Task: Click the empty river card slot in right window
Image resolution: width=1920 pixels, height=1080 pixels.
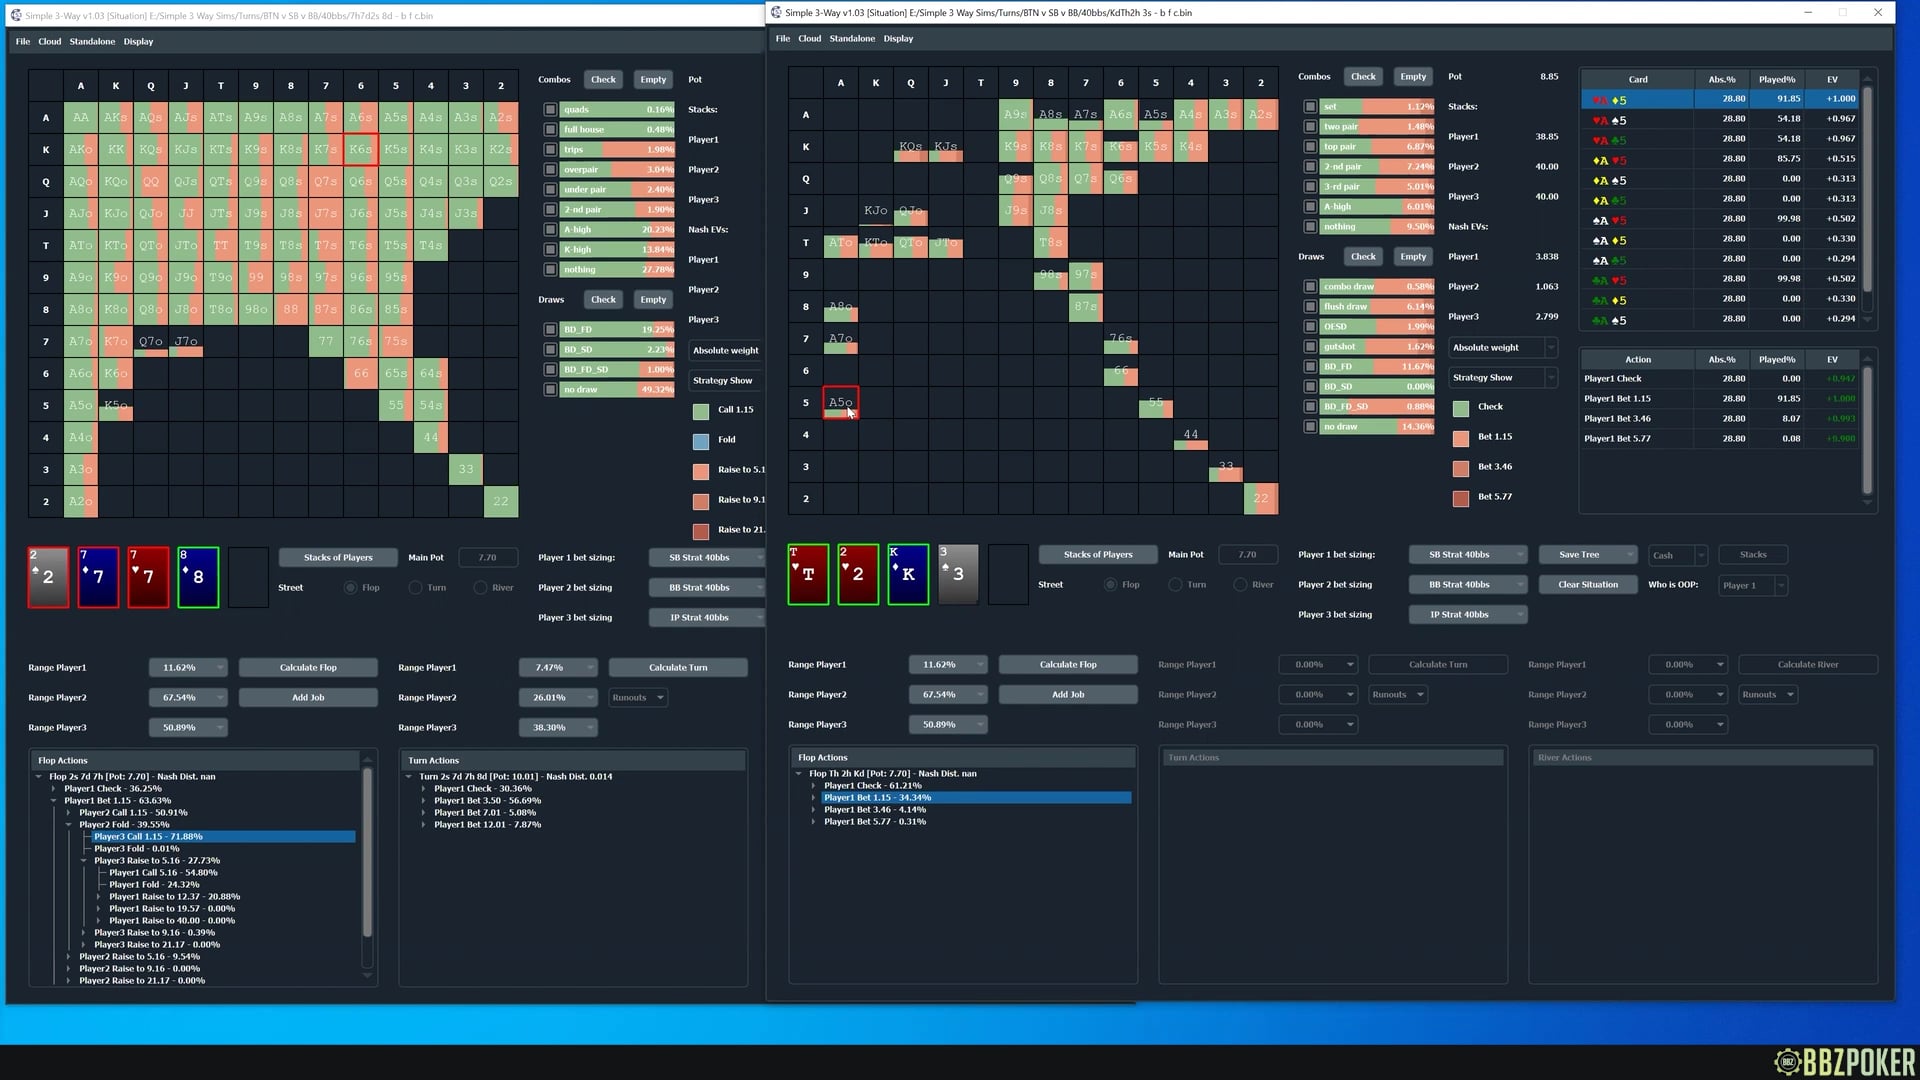Action: click(x=1008, y=574)
